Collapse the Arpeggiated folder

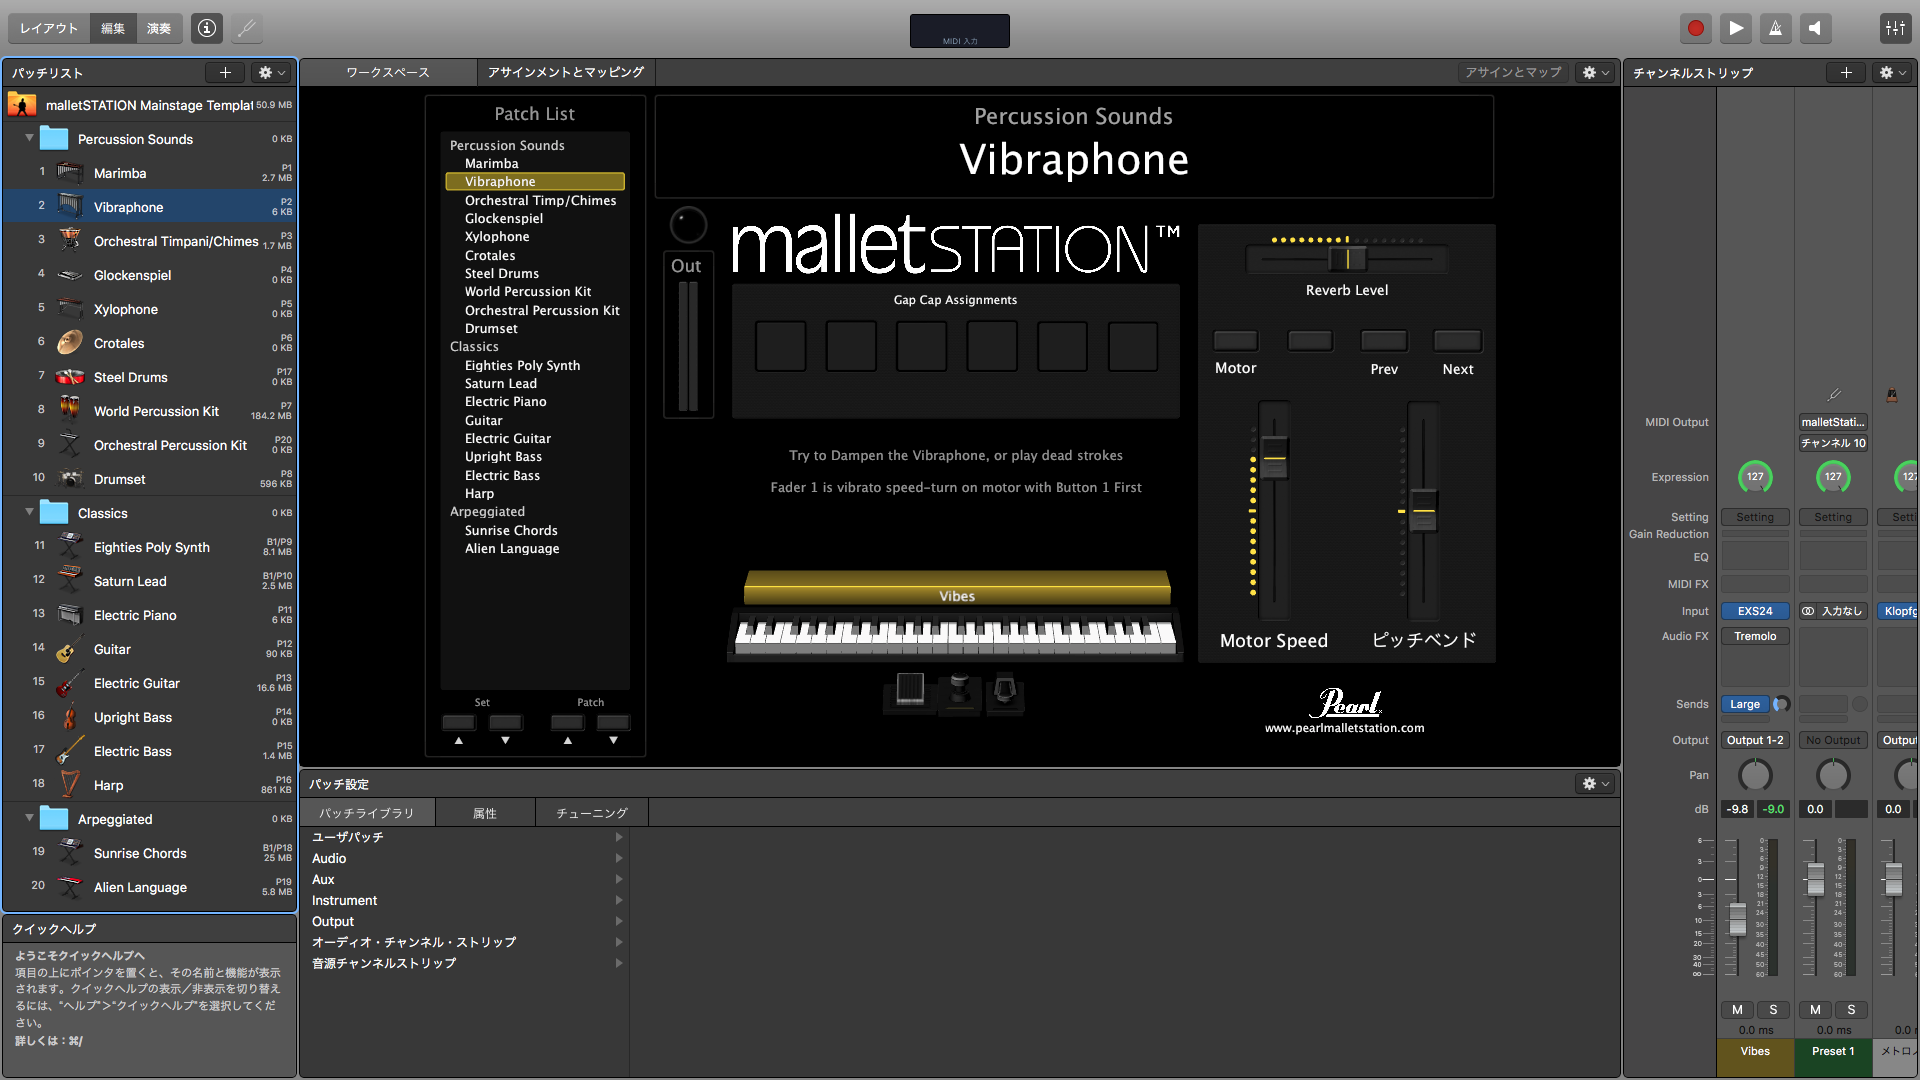click(x=29, y=818)
